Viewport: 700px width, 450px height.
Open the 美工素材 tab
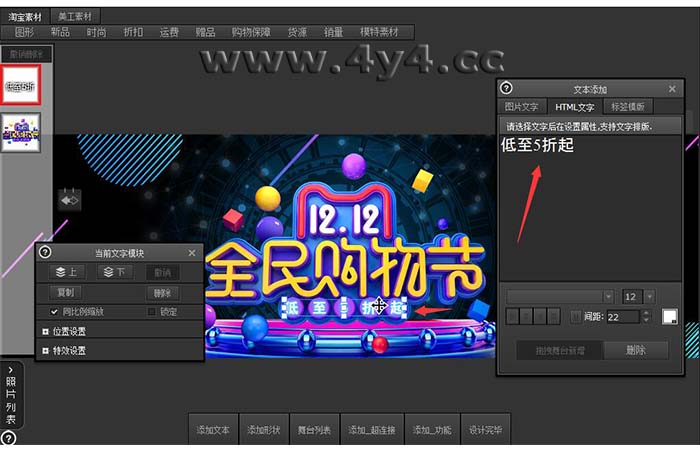click(x=76, y=17)
